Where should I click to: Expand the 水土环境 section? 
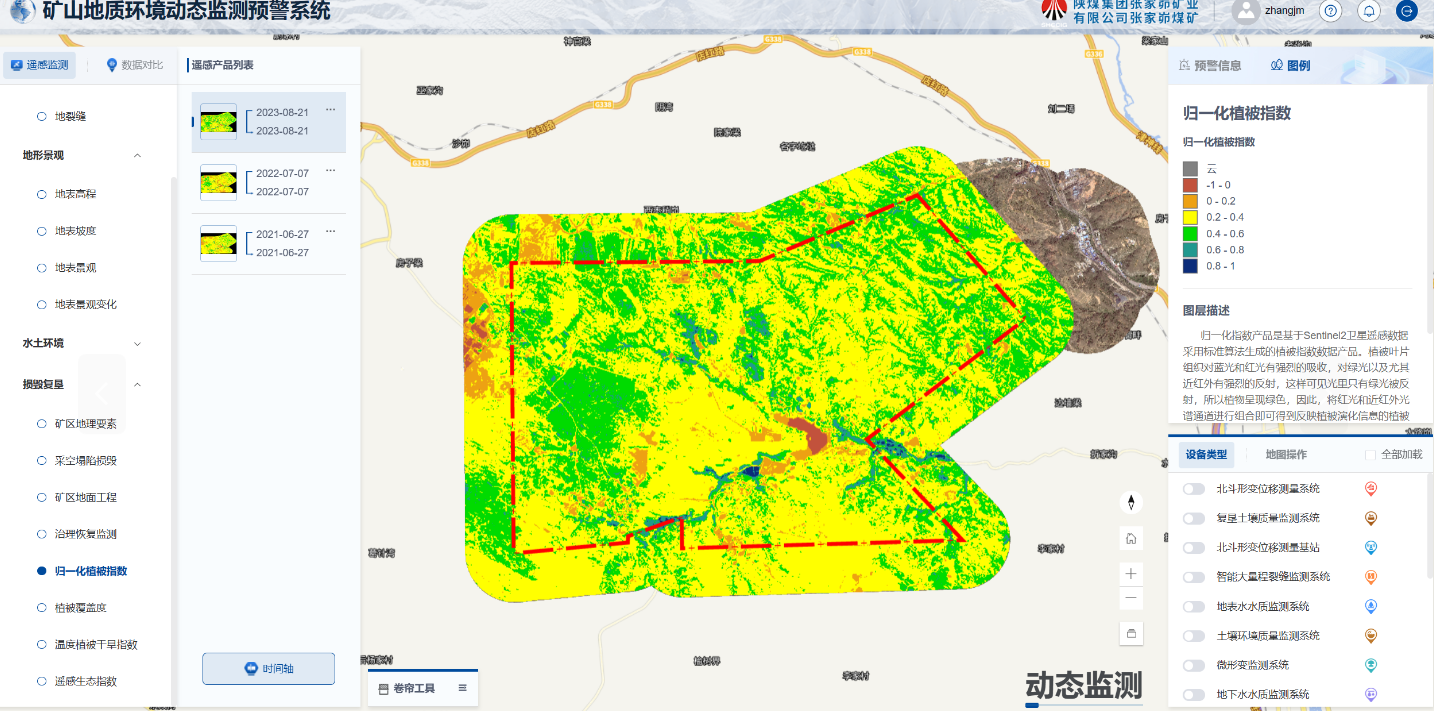pyautogui.click(x=137, y=343)
